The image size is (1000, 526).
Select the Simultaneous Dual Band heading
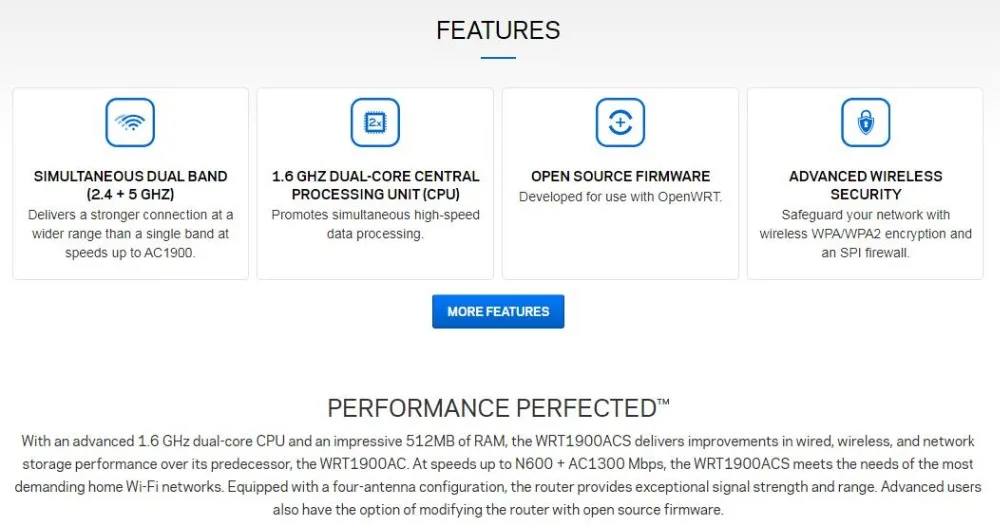[130, 185]
